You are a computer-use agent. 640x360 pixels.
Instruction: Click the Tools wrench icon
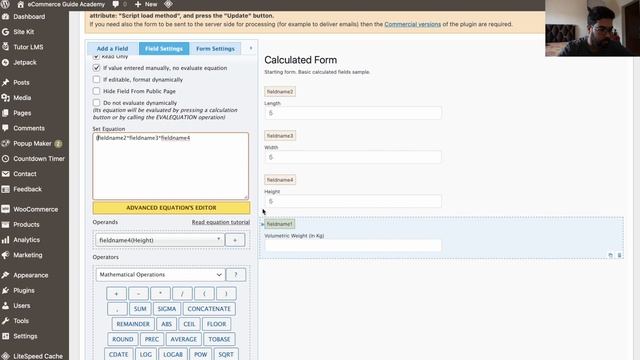click(x=5, y=321)
